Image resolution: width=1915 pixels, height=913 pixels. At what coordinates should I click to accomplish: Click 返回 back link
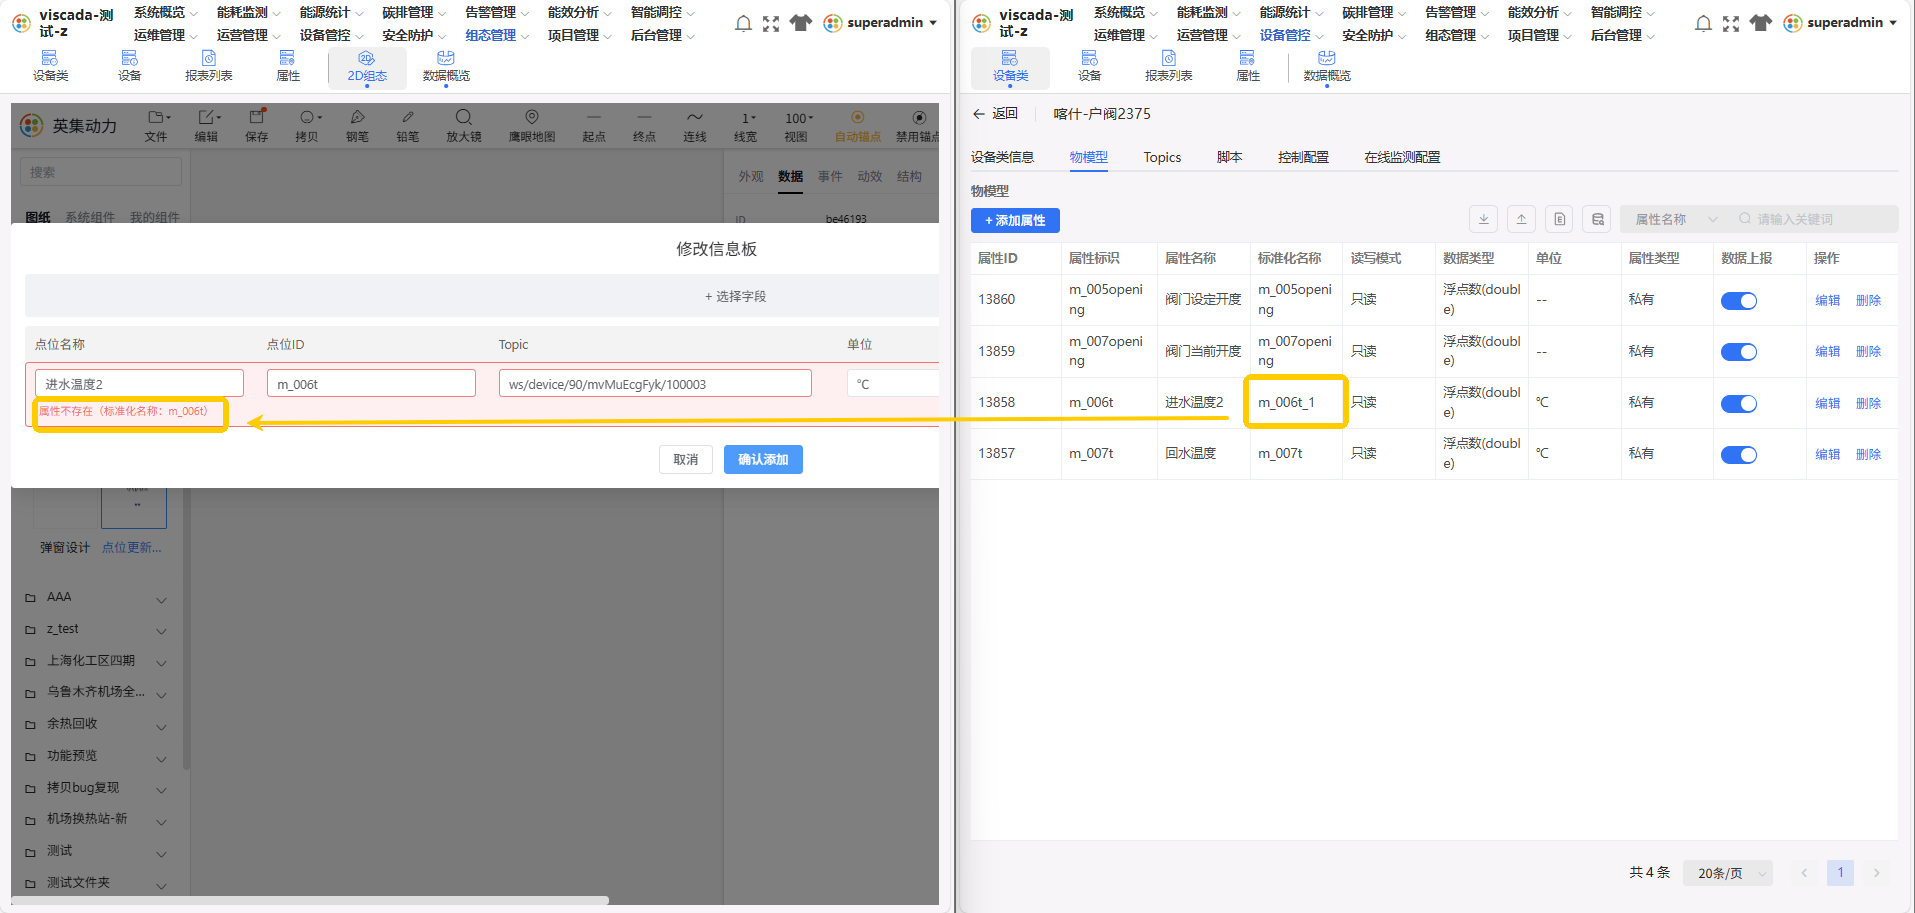pyautogui.click(x=995, y=114)
